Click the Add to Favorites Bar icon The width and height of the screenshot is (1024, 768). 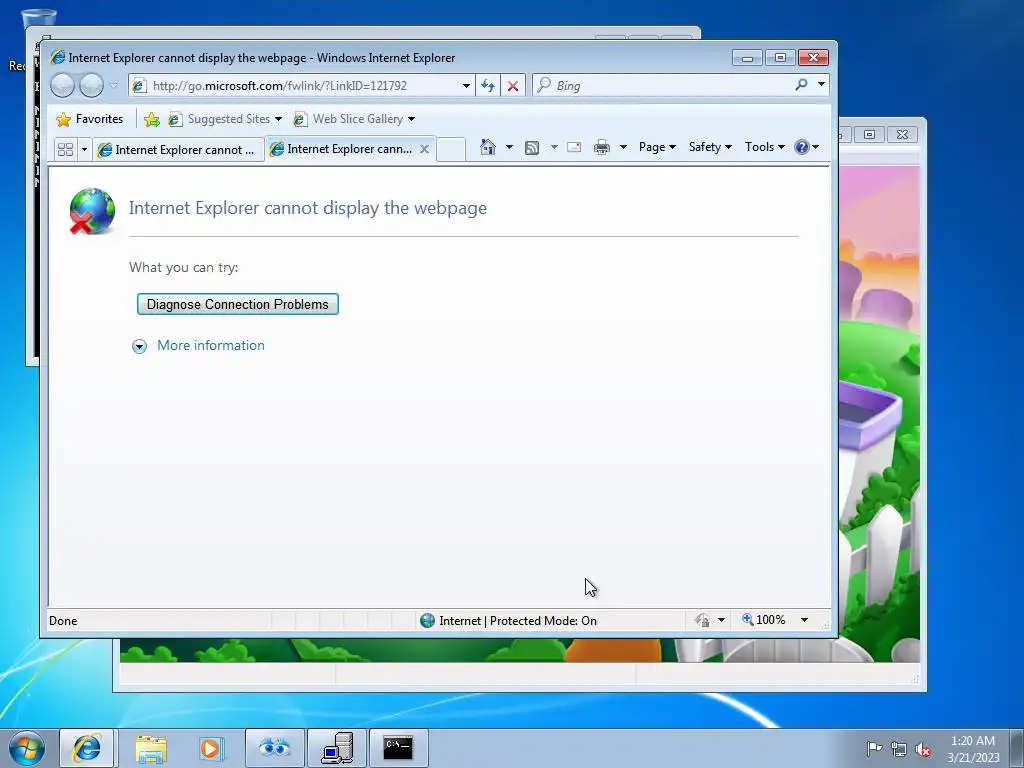coord(152,119)
